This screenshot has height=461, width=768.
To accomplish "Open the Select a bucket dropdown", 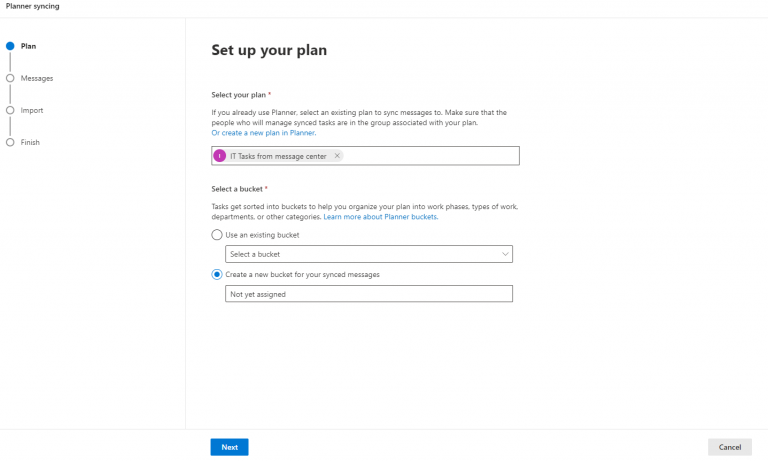I will pos(369,254).
